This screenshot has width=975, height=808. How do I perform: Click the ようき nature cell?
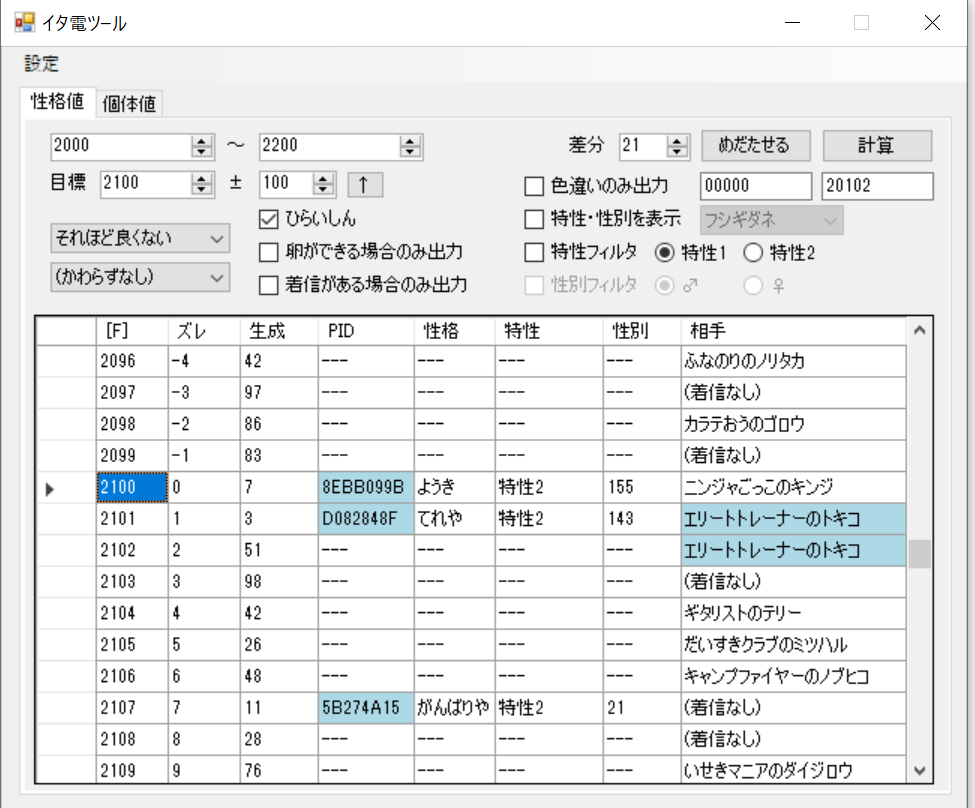[455, 487]
